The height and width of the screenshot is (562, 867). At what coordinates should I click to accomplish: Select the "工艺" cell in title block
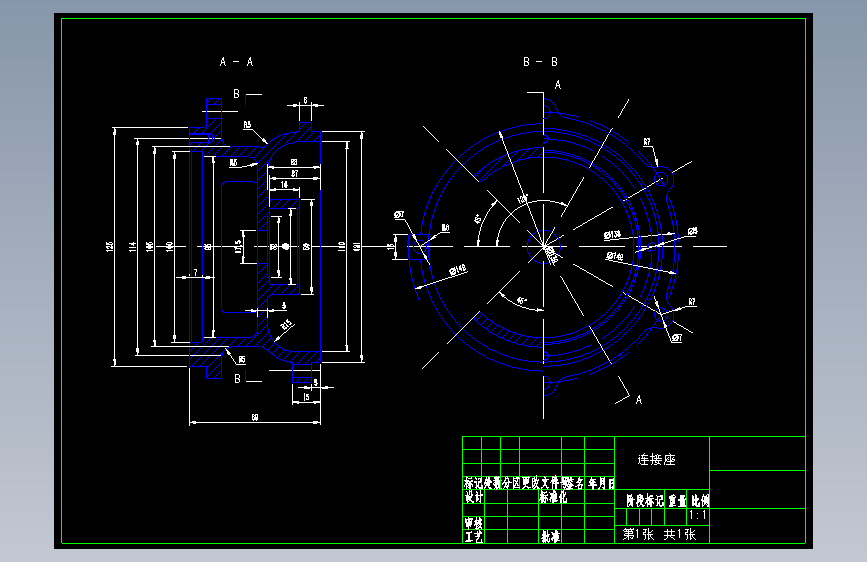(473, 537)
